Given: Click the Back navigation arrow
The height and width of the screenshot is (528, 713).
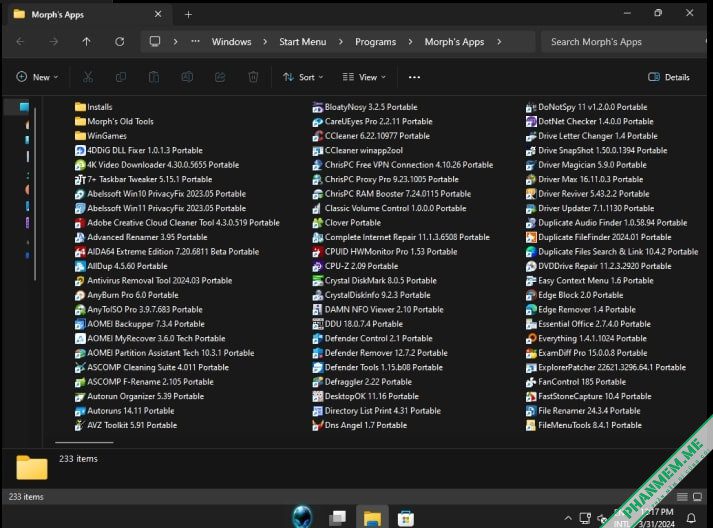Looking at the screenshot, I should tap(20, 42).
